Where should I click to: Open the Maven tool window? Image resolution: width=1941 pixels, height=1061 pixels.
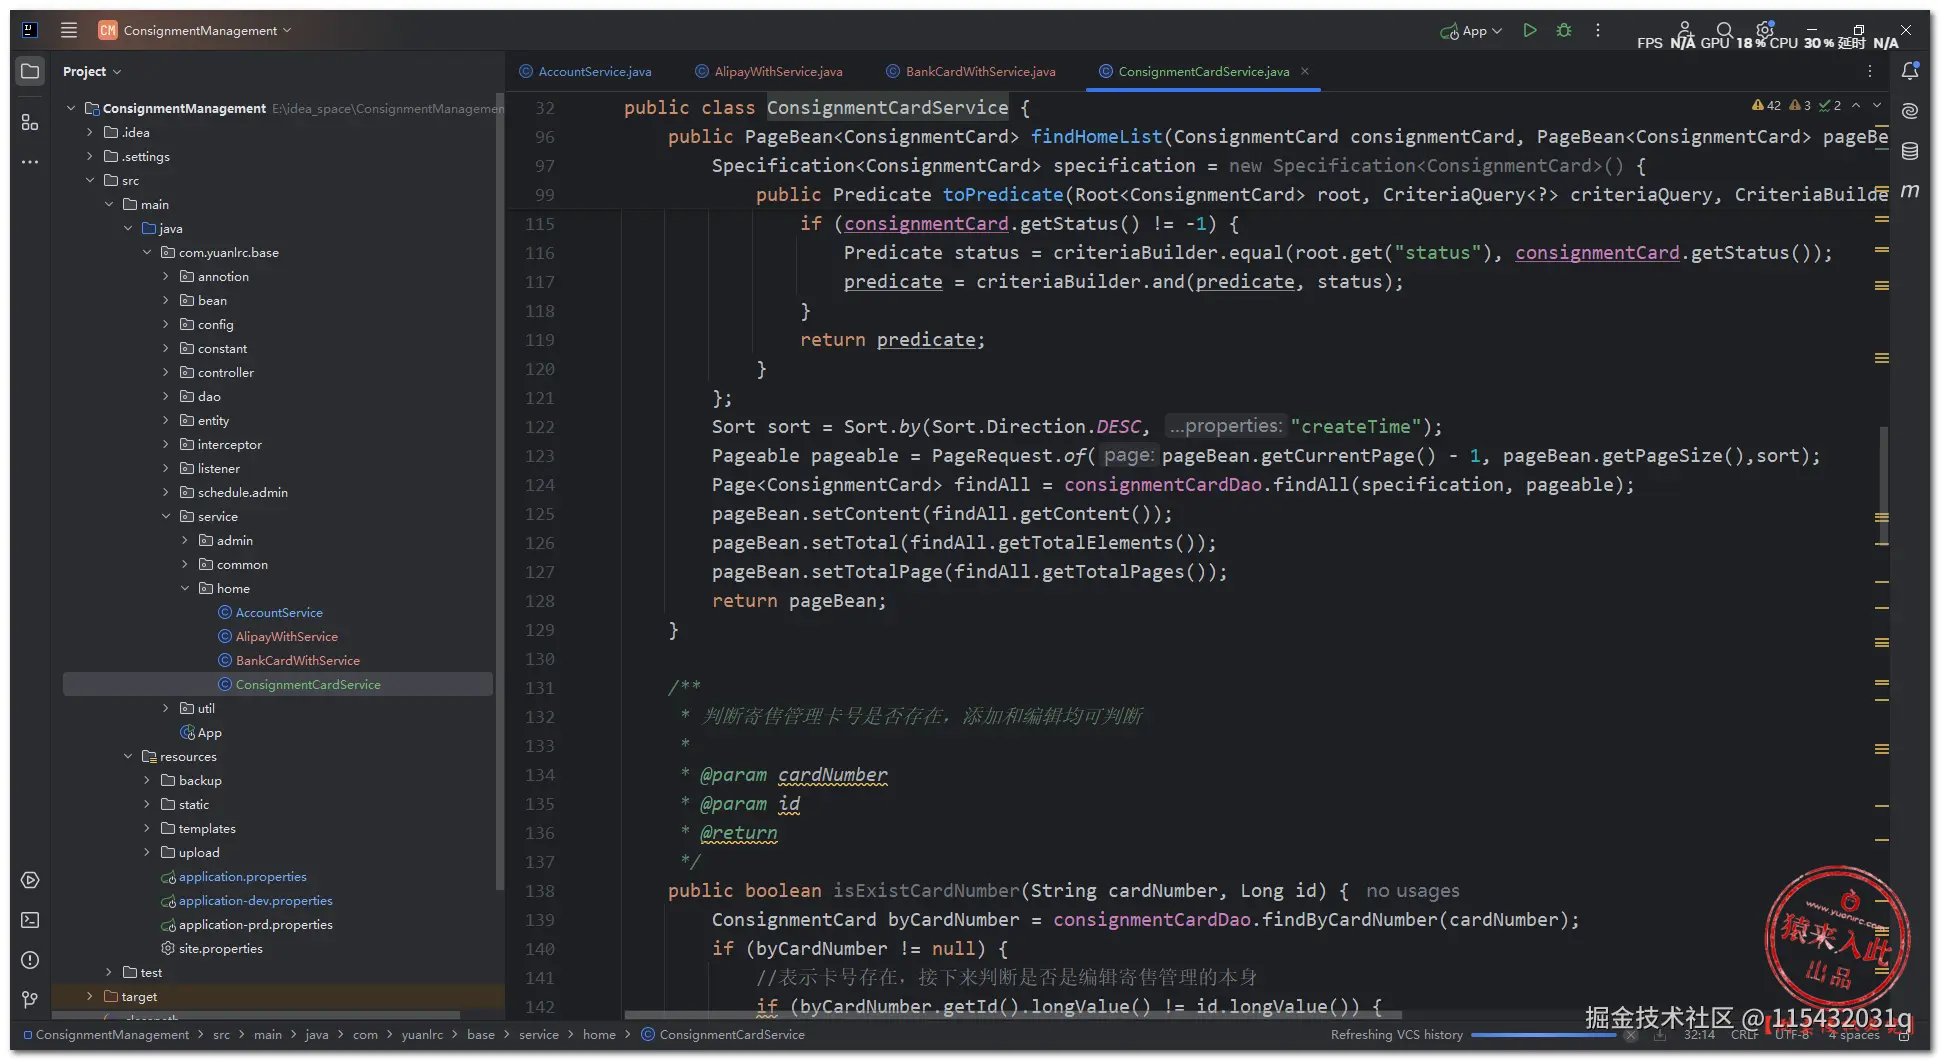(x=1910, y=190)
